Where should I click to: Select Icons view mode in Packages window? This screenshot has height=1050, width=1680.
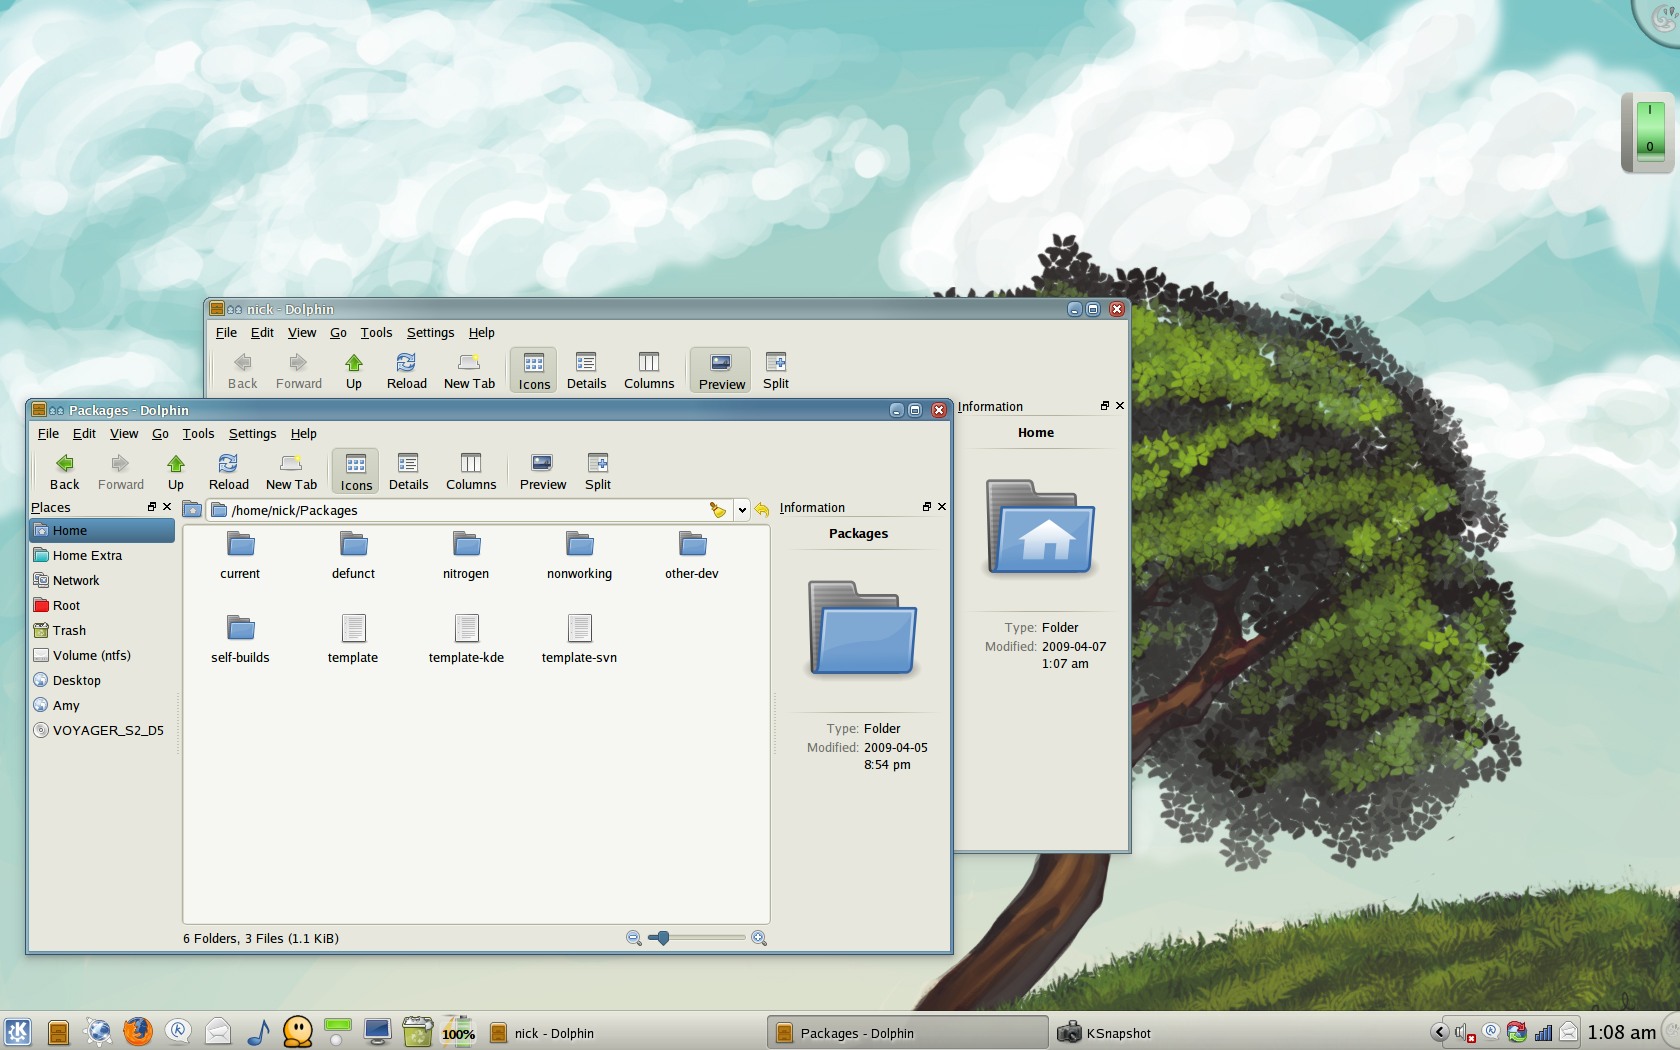point(356,472)
